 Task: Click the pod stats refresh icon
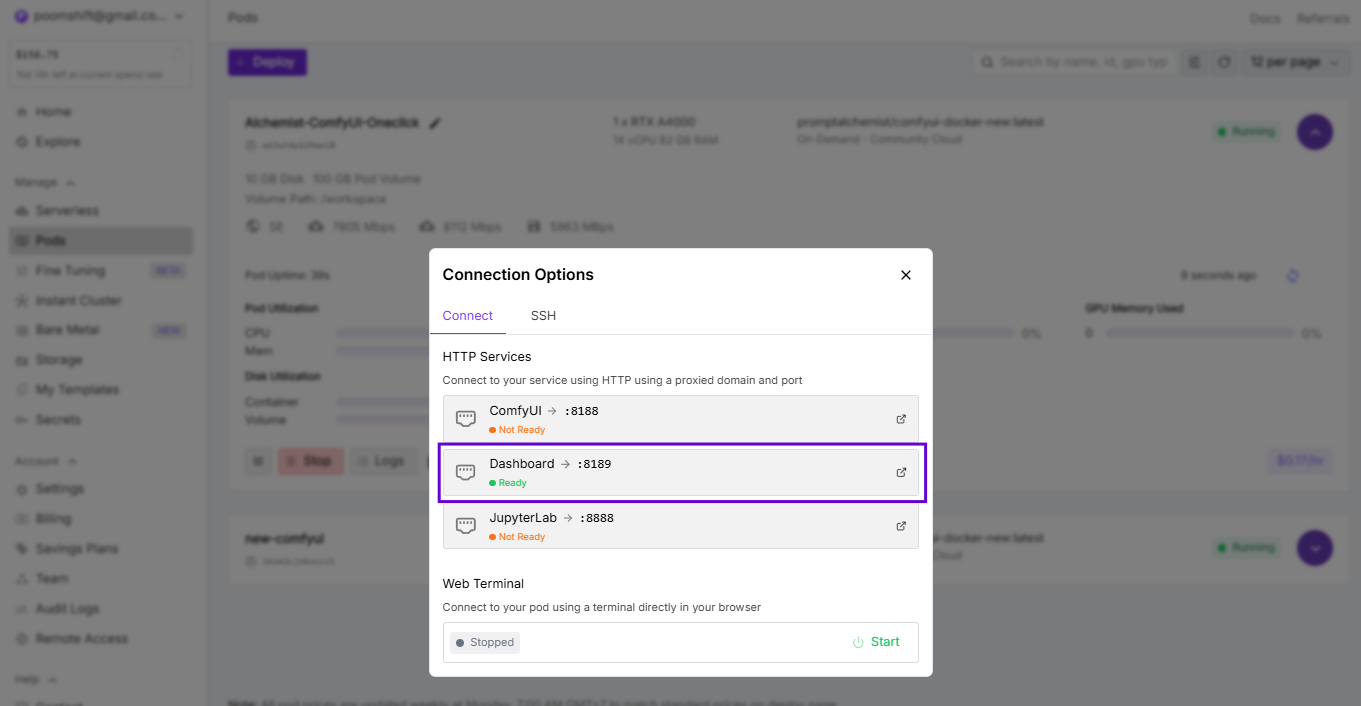tap(1292, 276)
